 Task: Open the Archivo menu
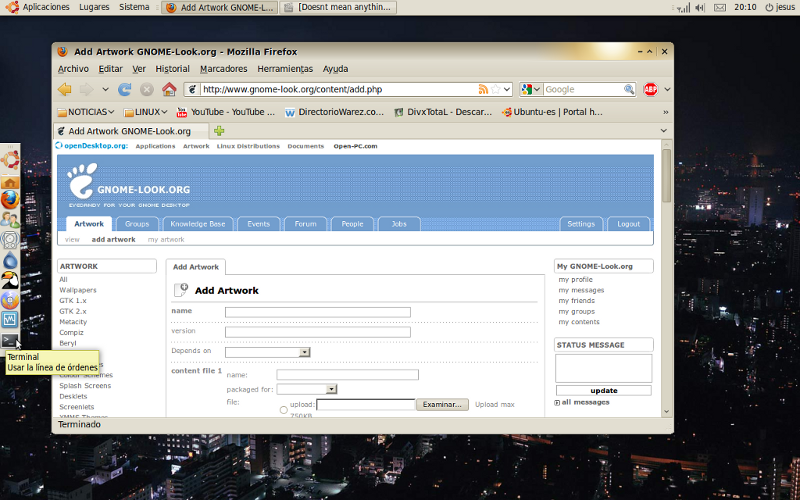click(x=73, y=69)
